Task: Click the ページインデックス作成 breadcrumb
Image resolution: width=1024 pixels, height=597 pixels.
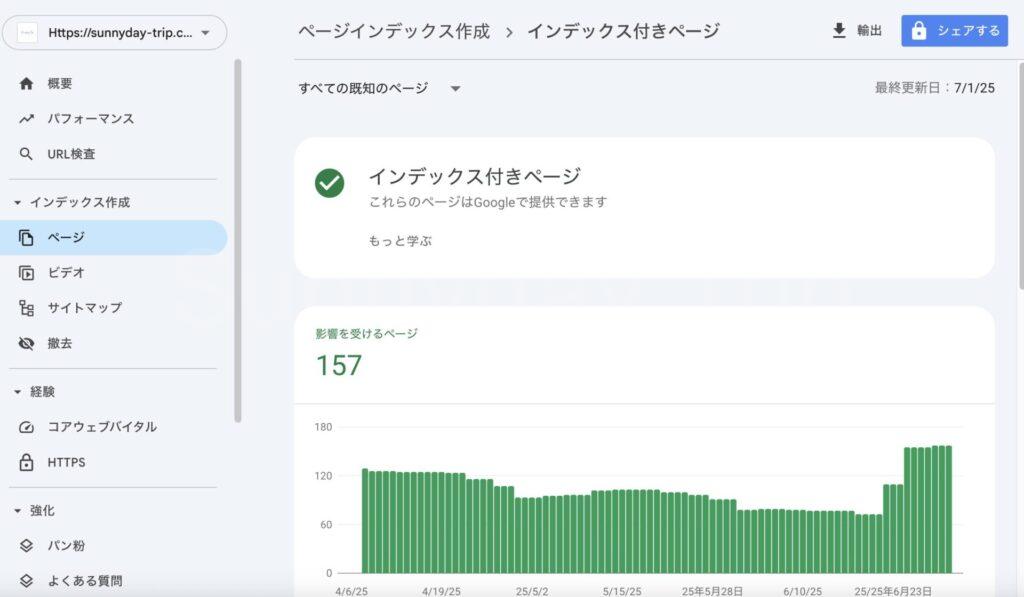Action: 394,31
